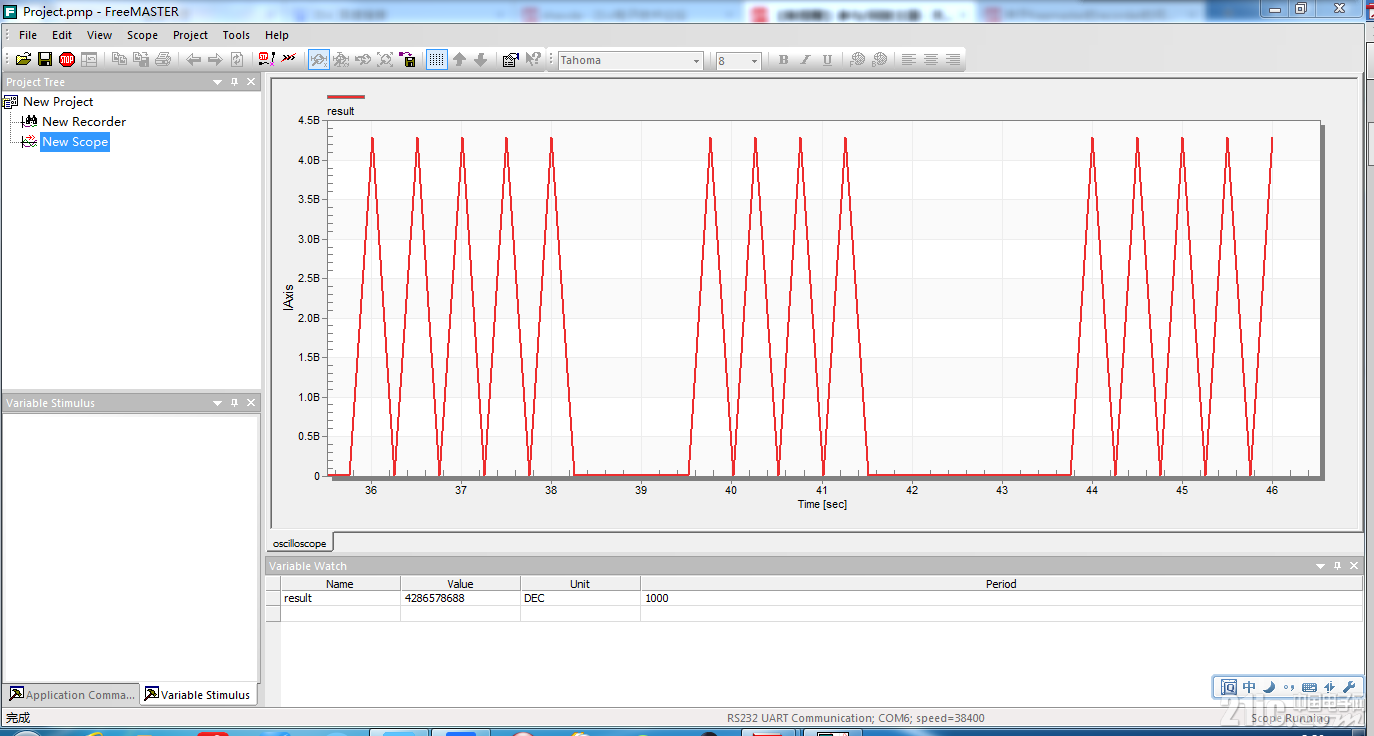Toggle Bold formatting

coord(783,60)
